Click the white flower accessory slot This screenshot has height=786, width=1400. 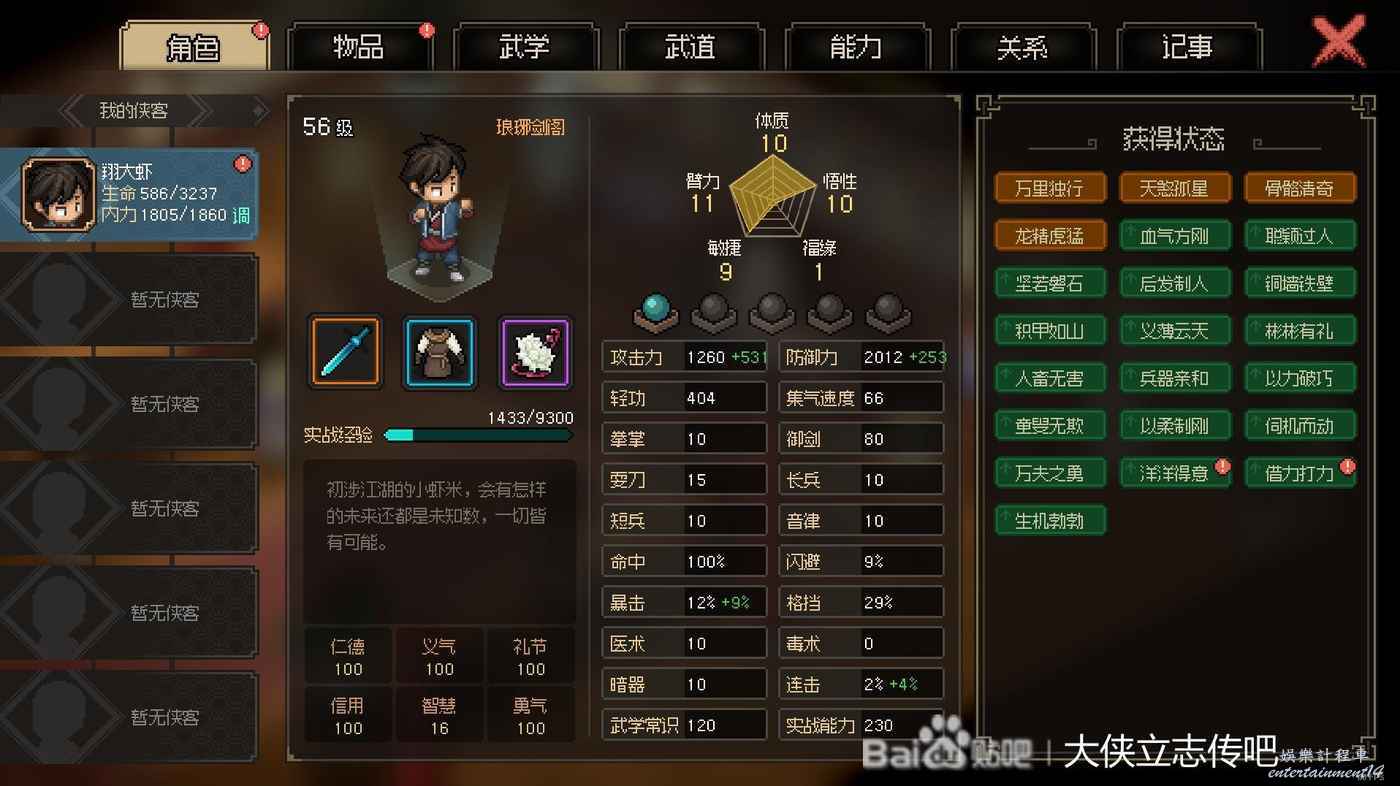pyautogui.click(x=535, y=352)
